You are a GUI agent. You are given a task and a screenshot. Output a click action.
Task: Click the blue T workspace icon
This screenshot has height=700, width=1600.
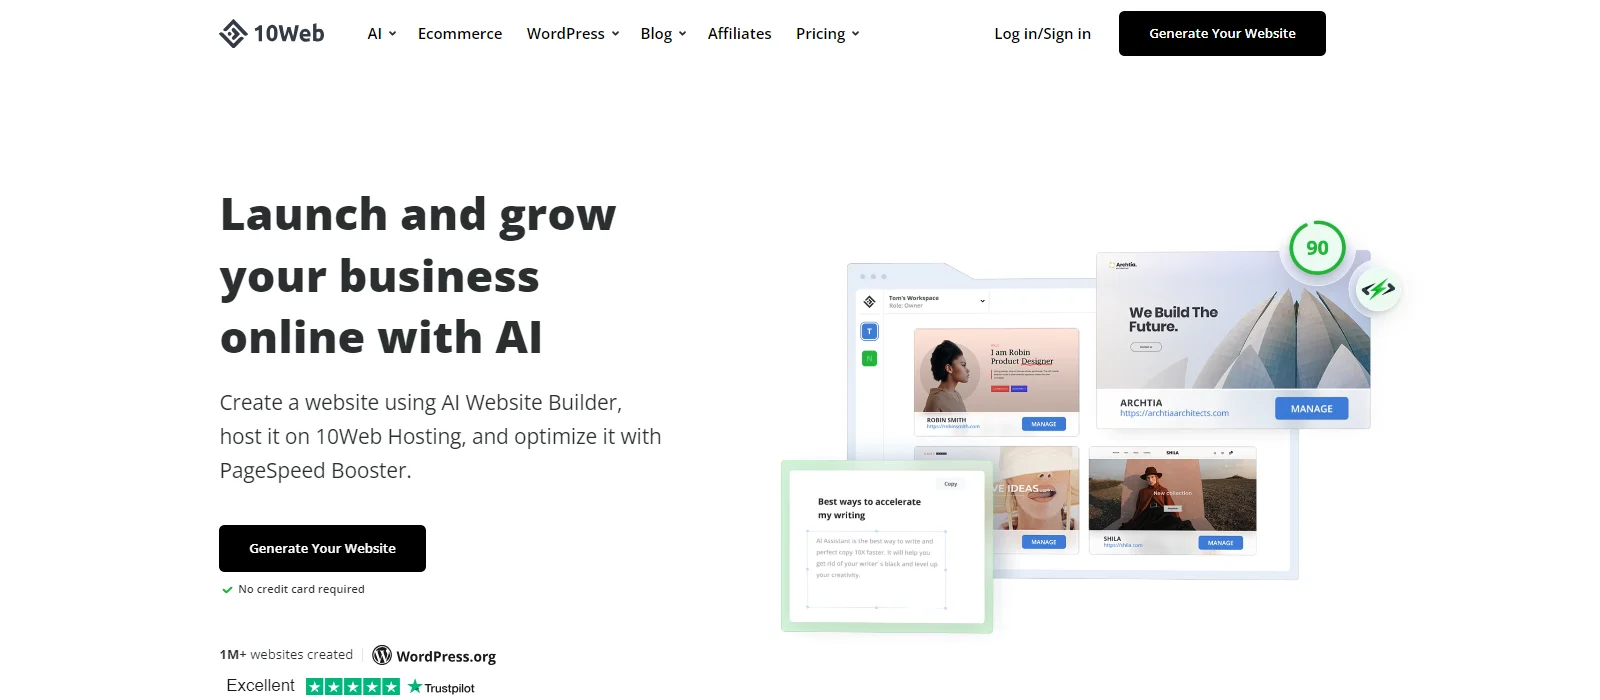click(869, 331)
